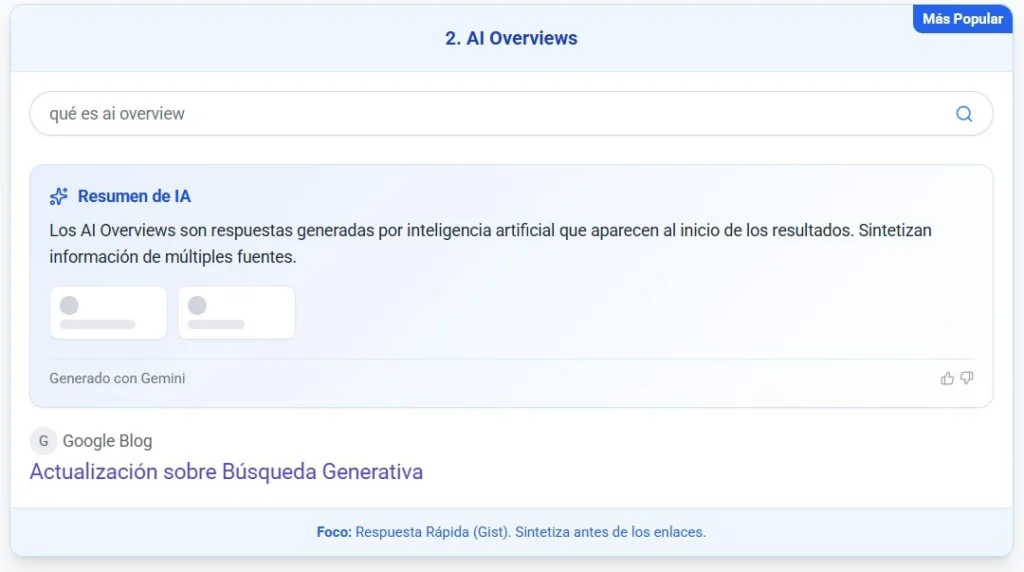The width and height of the screenshot is (1024, 572).
Task: Click the summary paragraph starting 'Los AI Overviews son'
Action: tap(490, 244)
